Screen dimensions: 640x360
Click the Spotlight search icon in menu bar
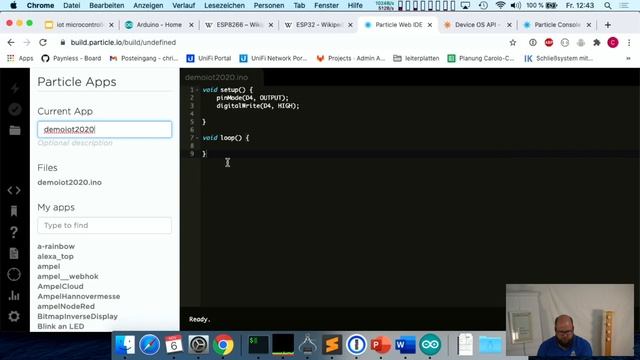608,5
